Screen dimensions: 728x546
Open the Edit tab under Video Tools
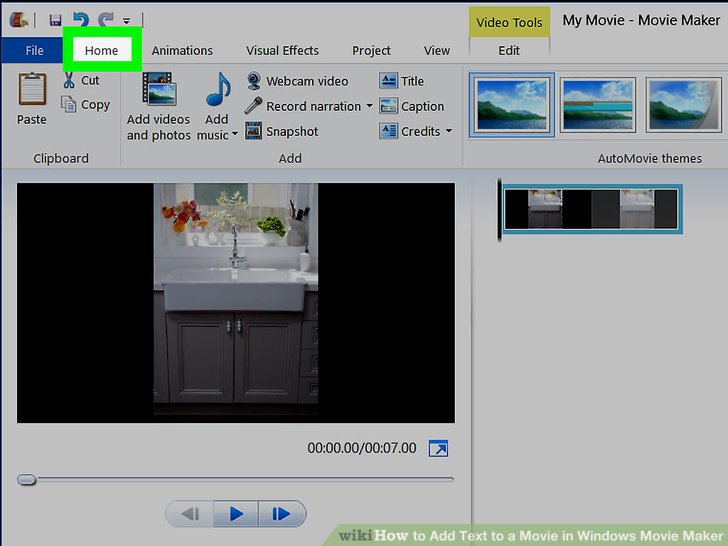pyautogui.click(x=509, y=50)
